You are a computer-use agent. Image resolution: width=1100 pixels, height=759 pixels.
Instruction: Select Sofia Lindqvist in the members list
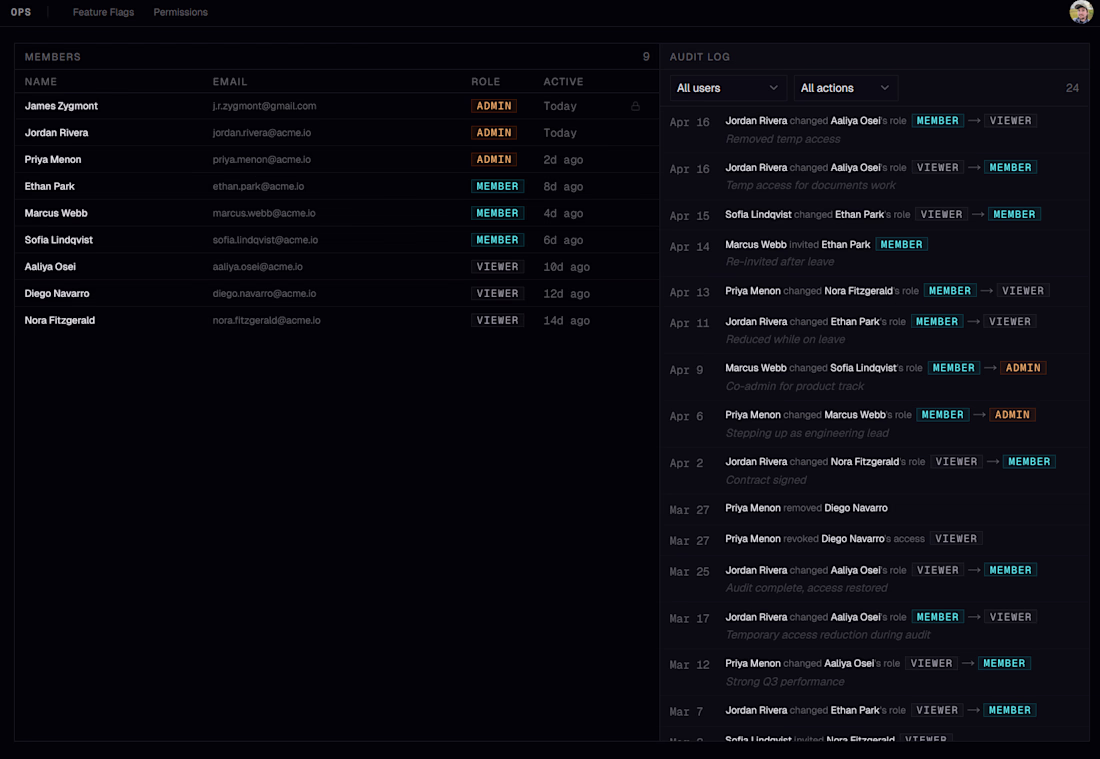click(x=59, y=240)
